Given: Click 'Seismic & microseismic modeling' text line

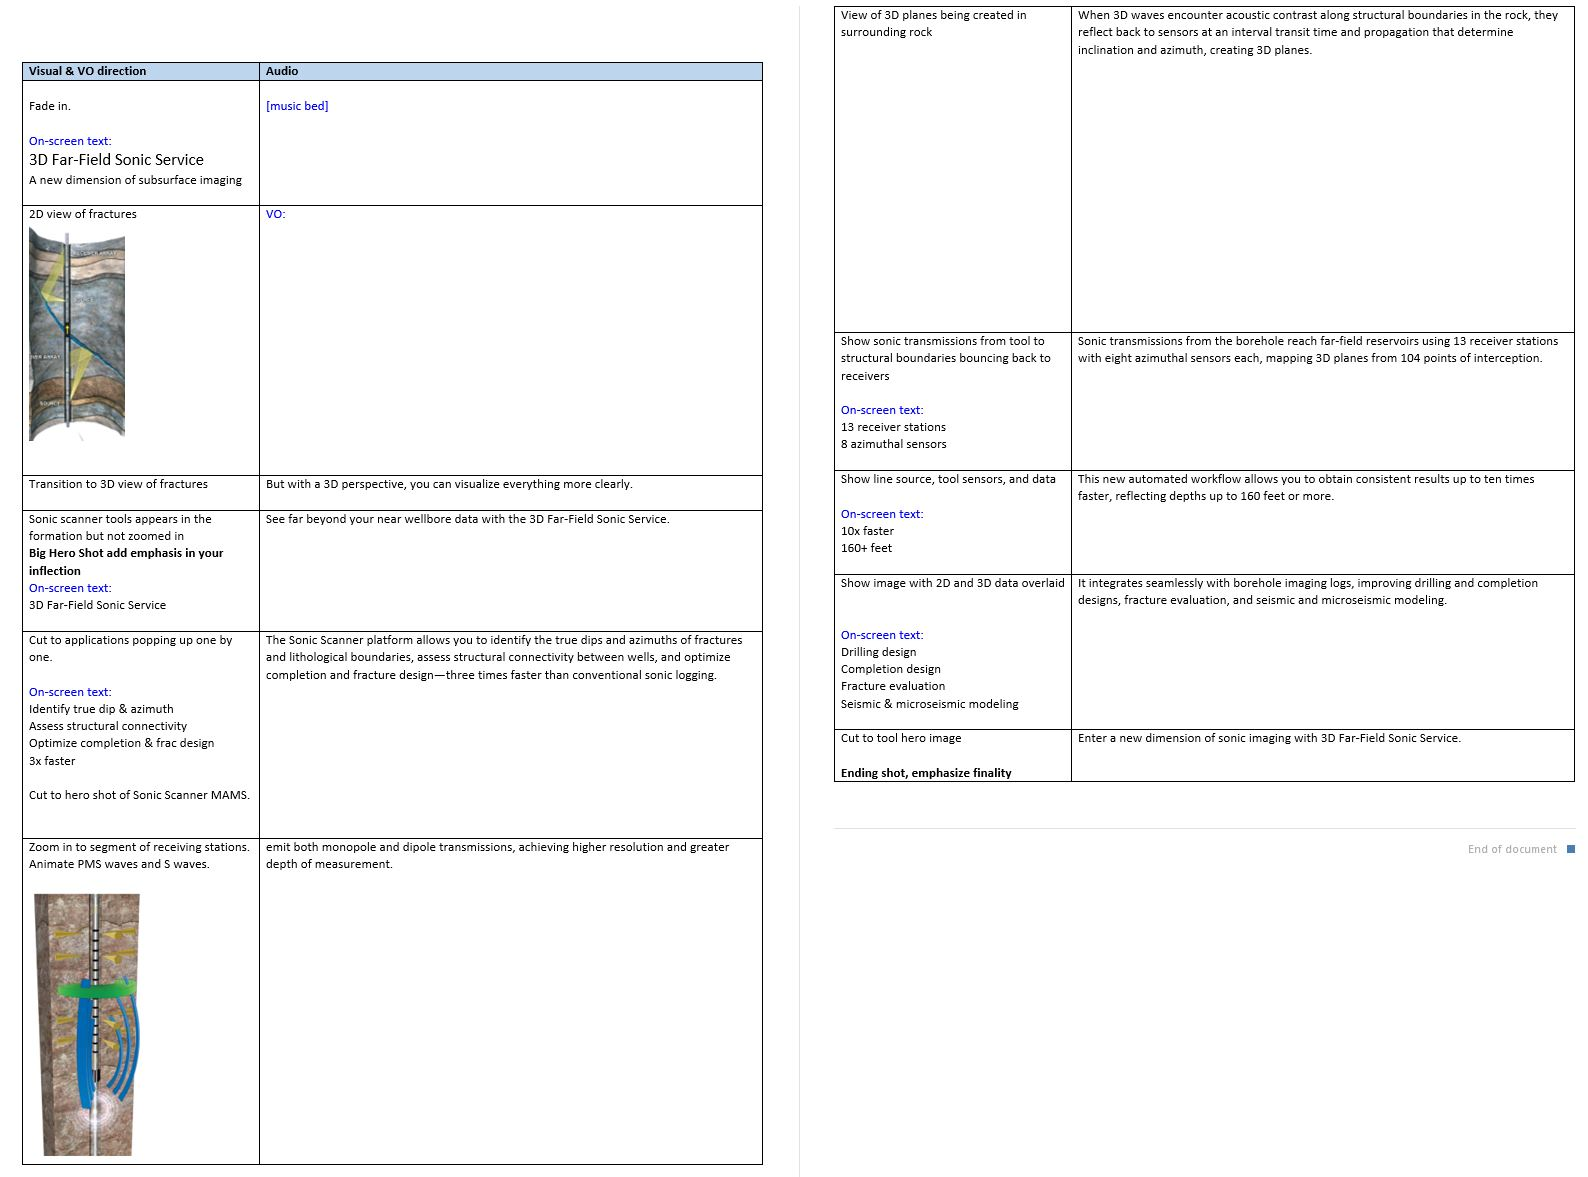Looking at the screenshot, I should tap(930, 704).
